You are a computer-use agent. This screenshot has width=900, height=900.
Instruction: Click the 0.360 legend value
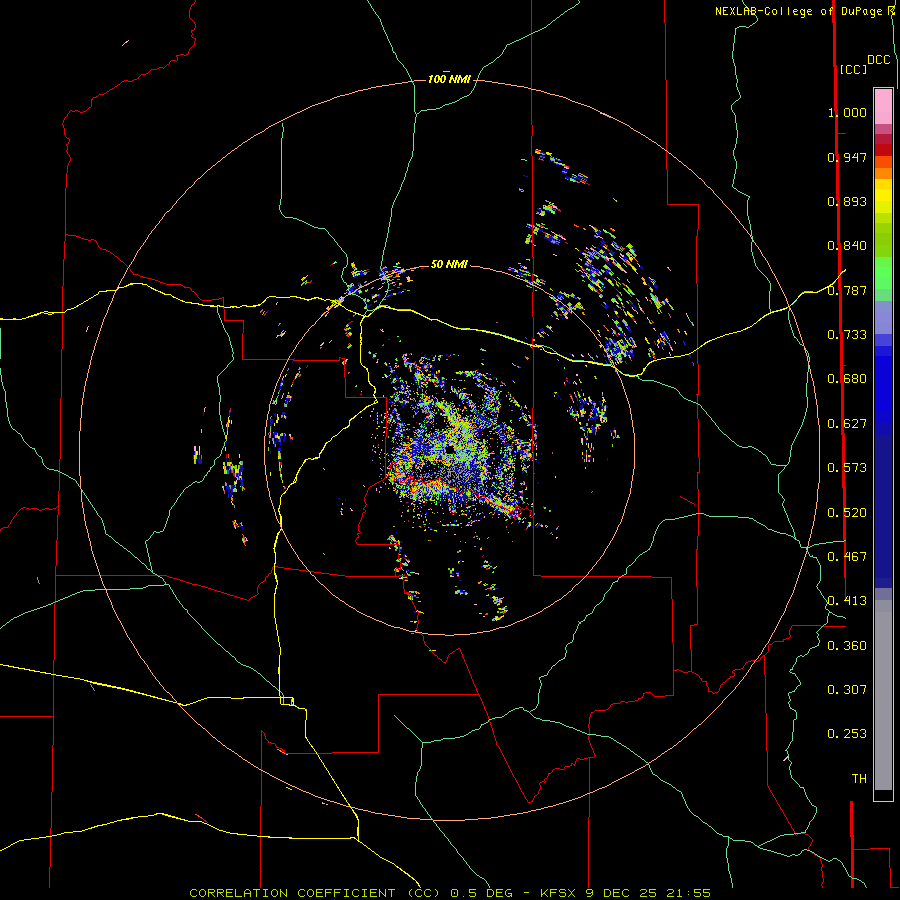pos(847,646)
